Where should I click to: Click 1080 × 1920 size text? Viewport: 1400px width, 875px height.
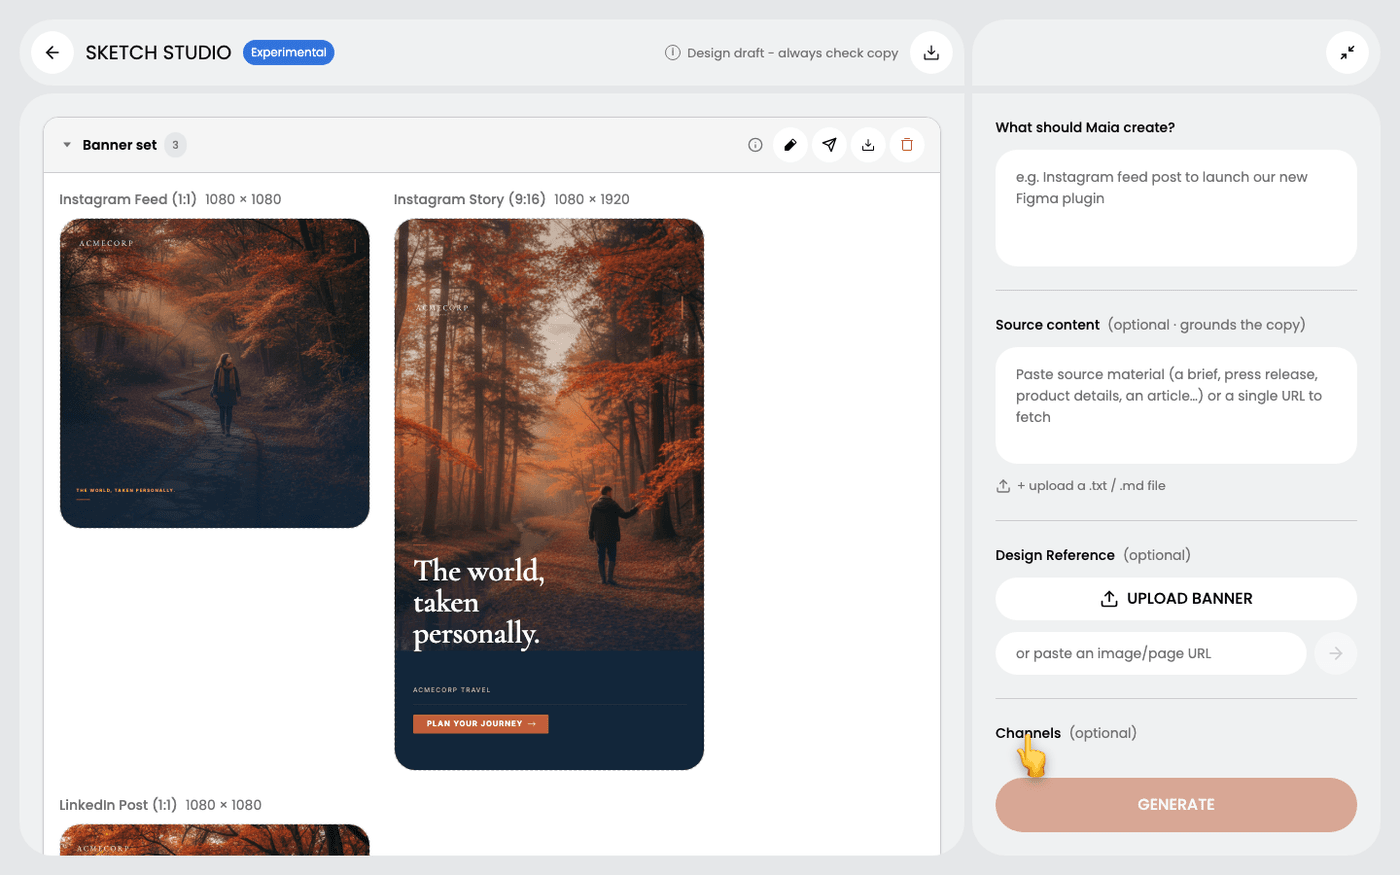coord(592,199)
